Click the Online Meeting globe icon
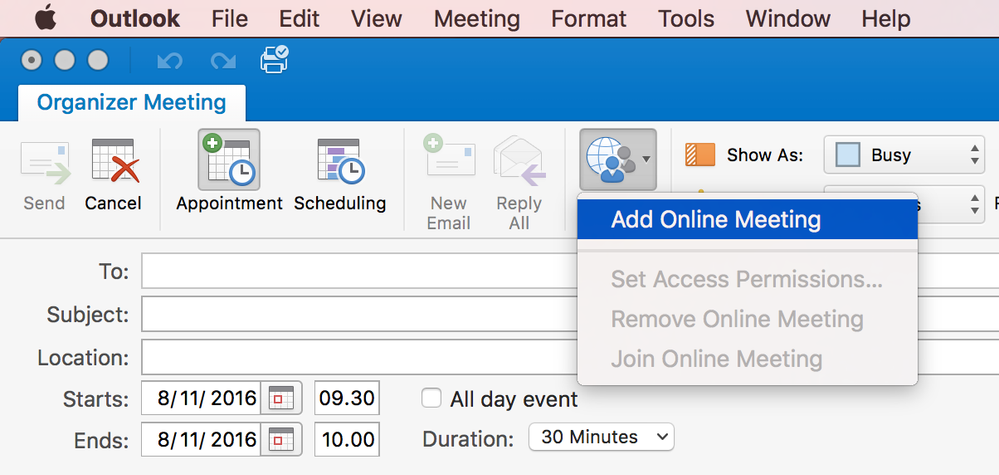Screen dimensions: 999x475 pos(610,160)
